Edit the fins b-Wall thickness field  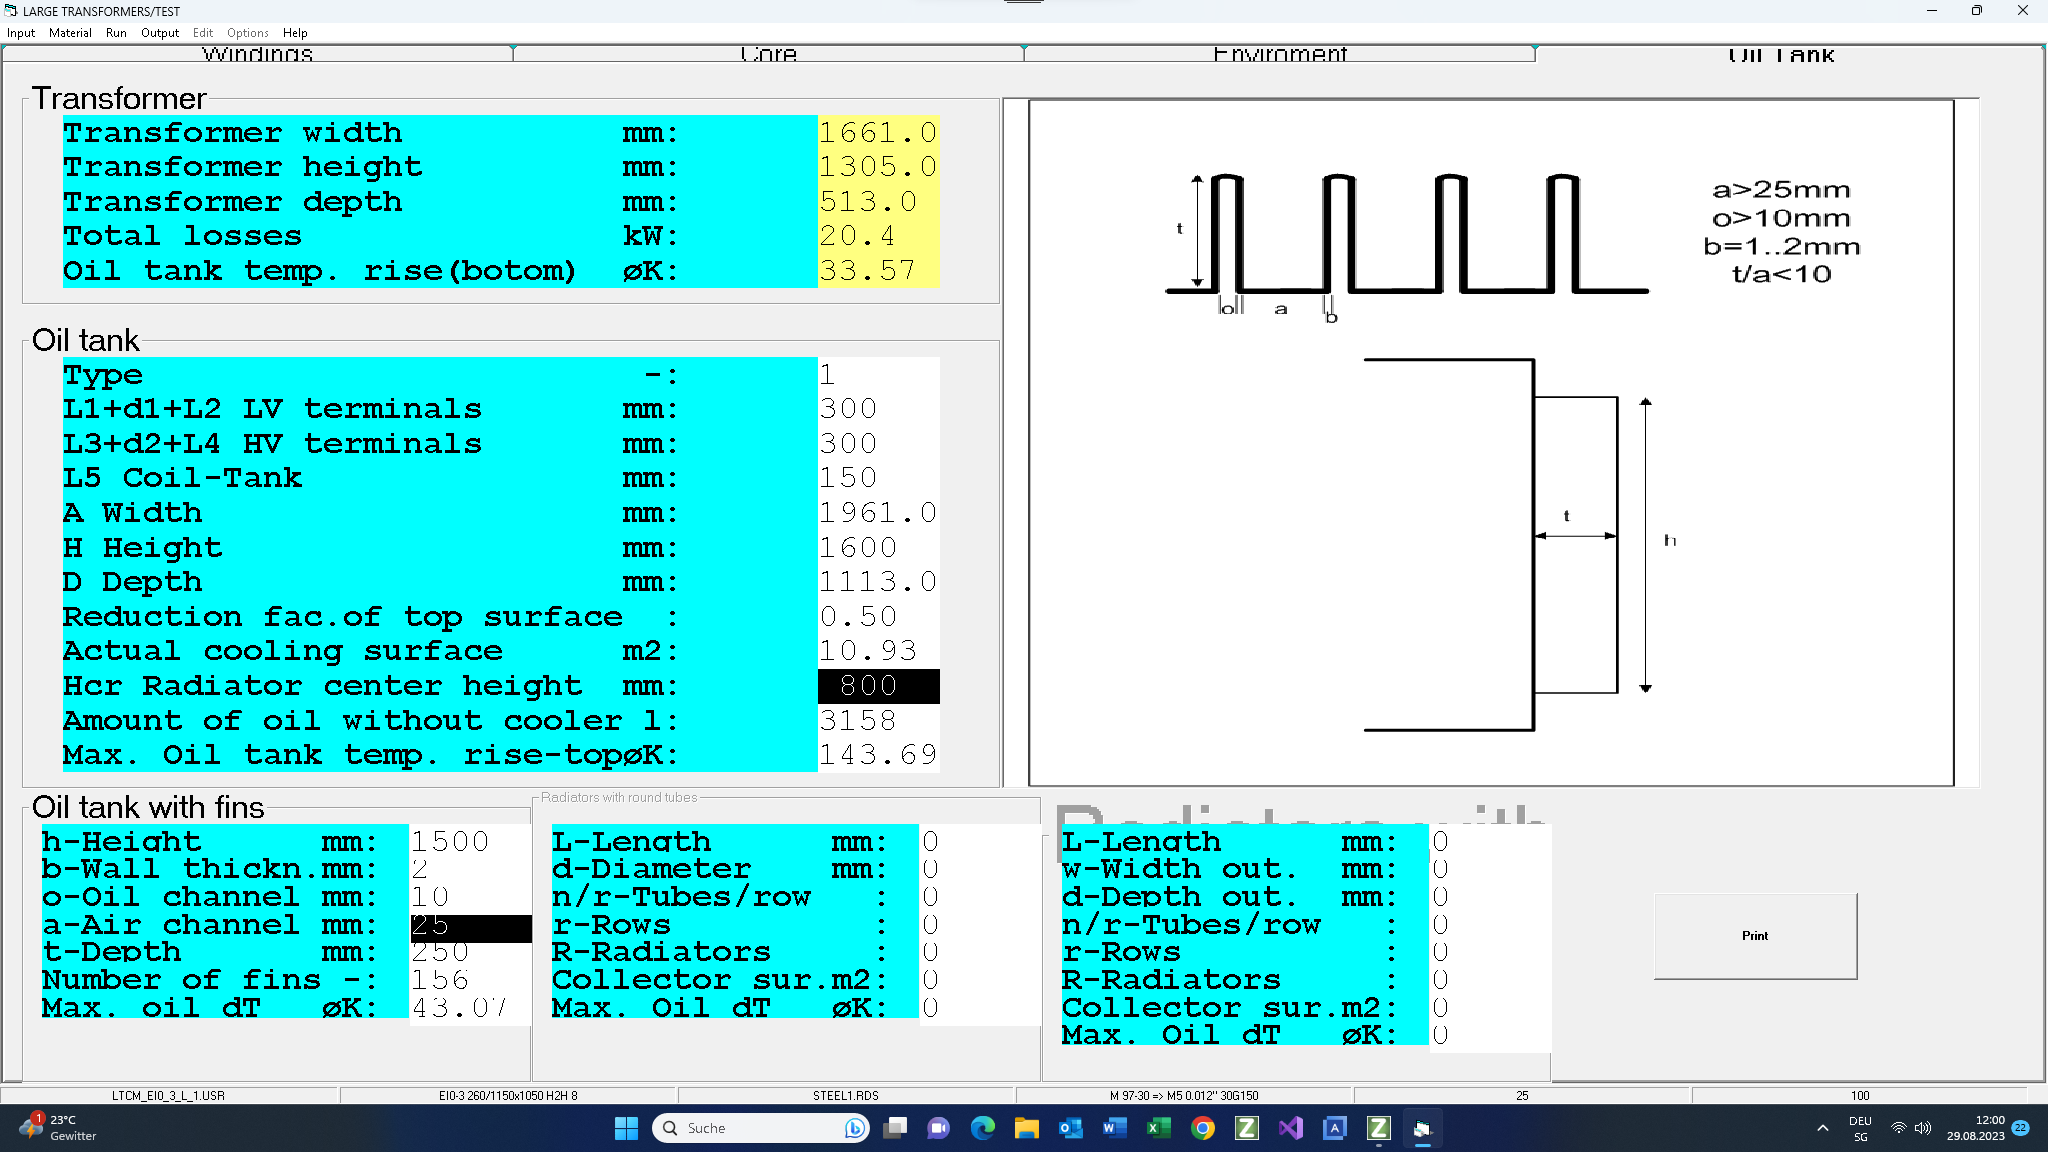coord(470,870)
